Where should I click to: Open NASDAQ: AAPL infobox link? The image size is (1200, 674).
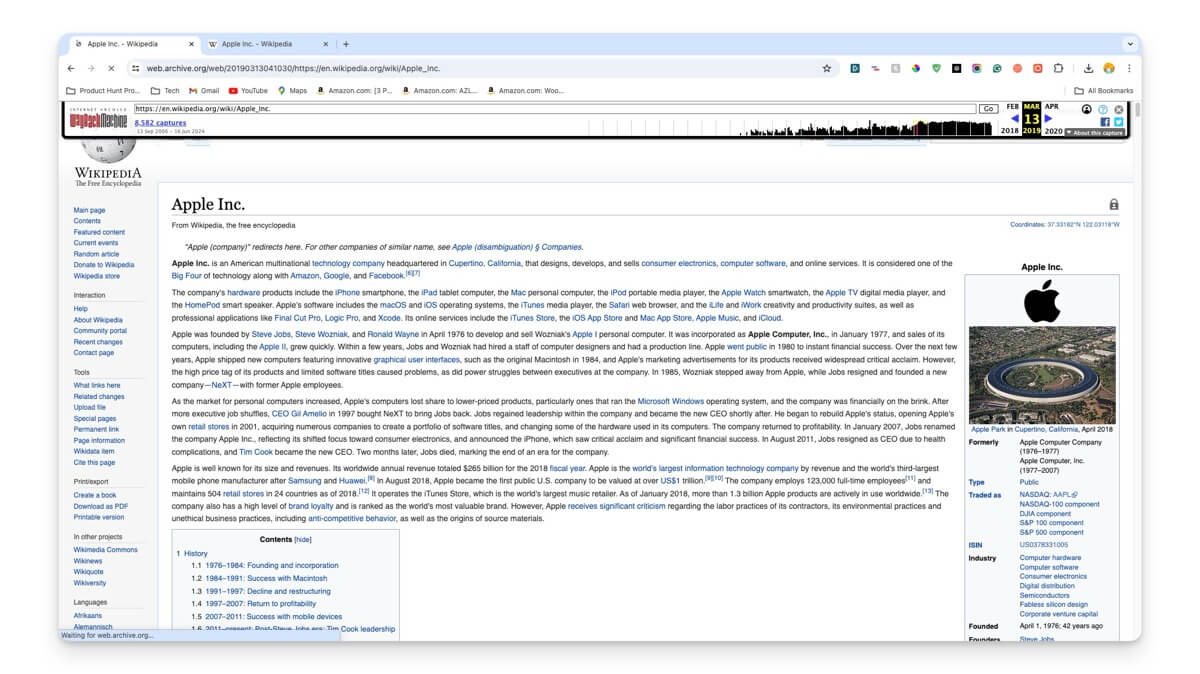point(1047,494)
